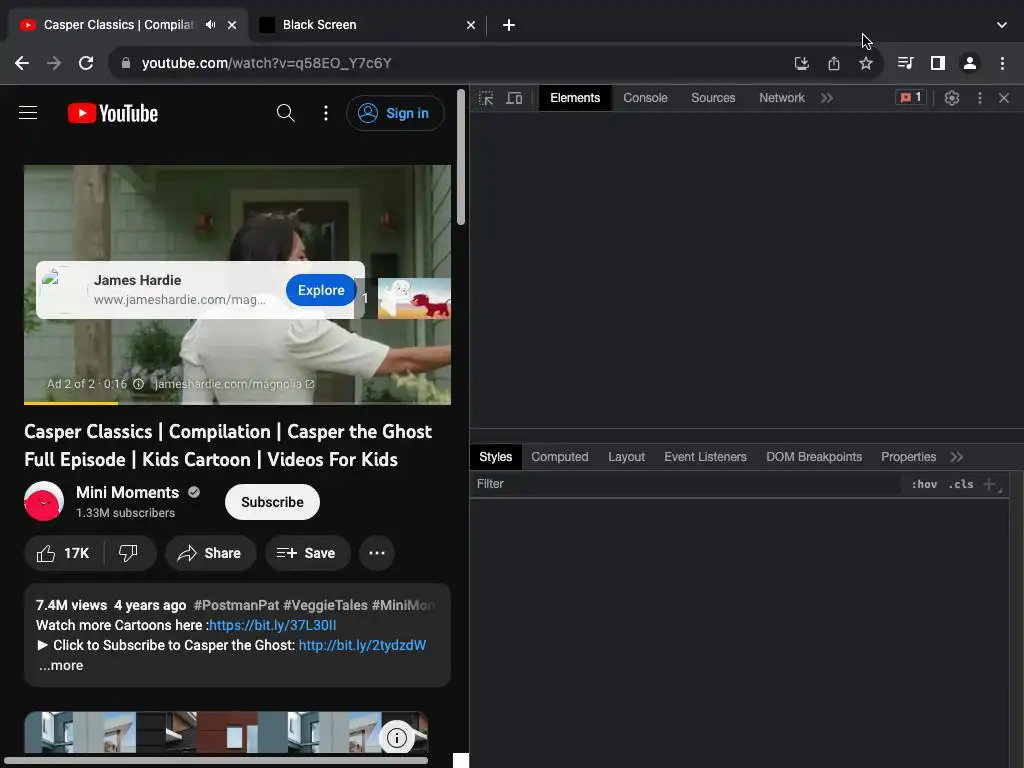Reload the YouTube page
The width and height of the screenshot is (1024, 768).
point(86,63)
